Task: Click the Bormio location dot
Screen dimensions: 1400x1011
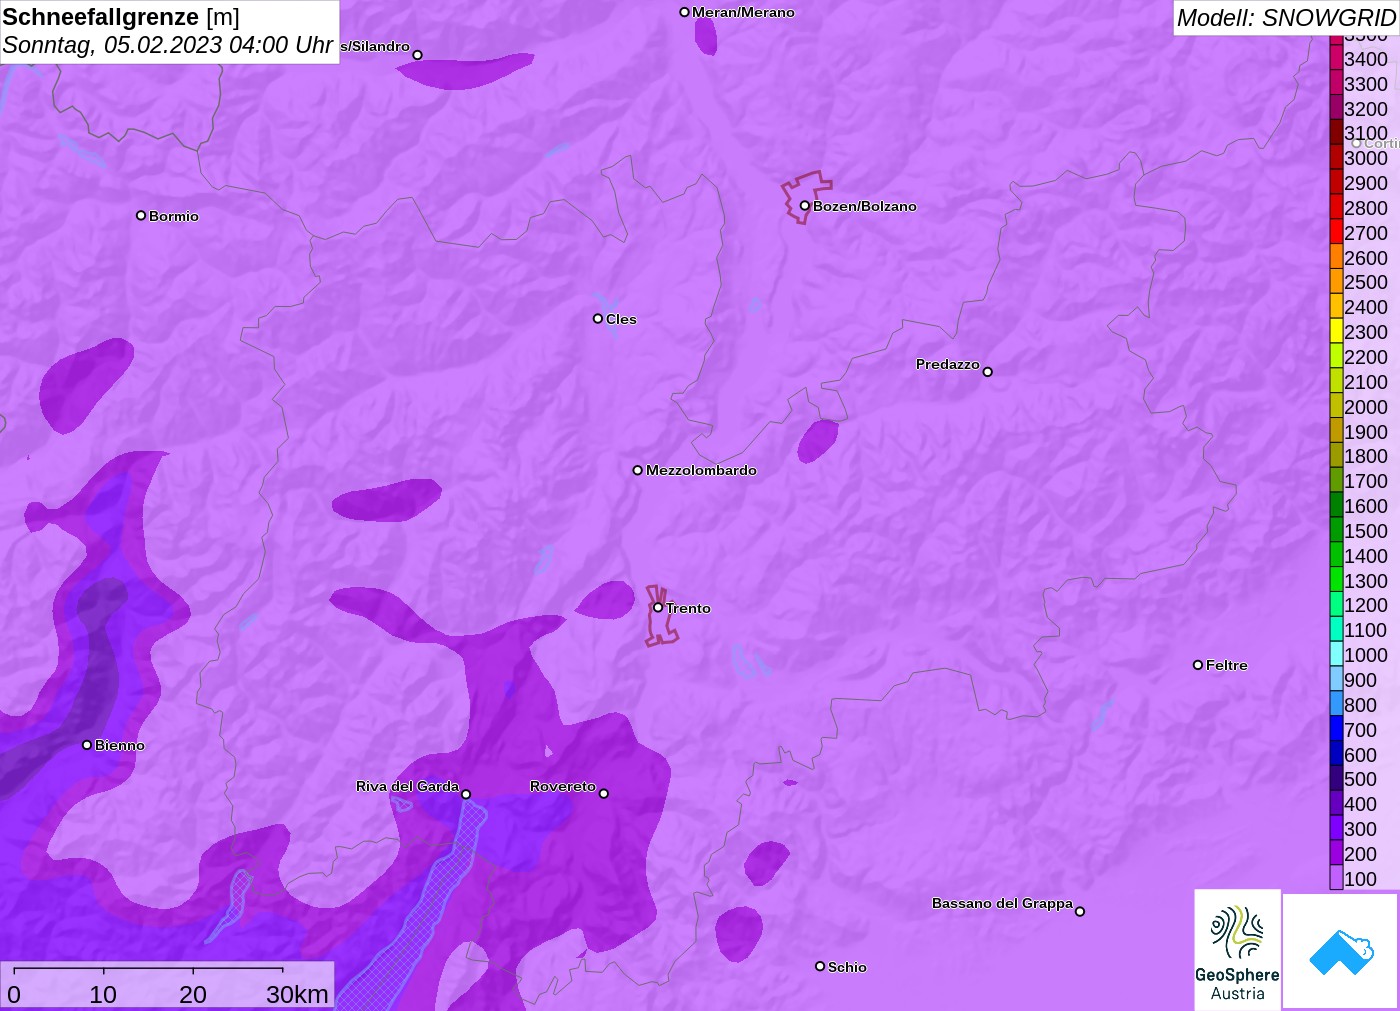Action: (141, 215)
